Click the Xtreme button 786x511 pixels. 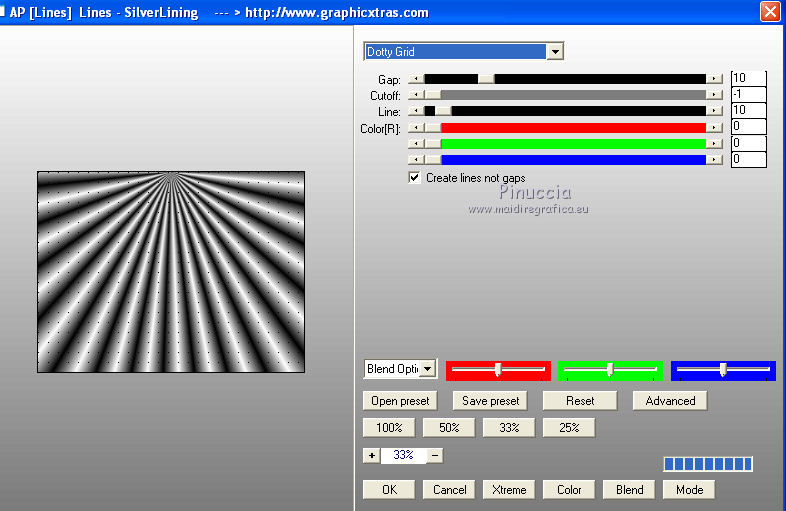(x=509, y=489)
